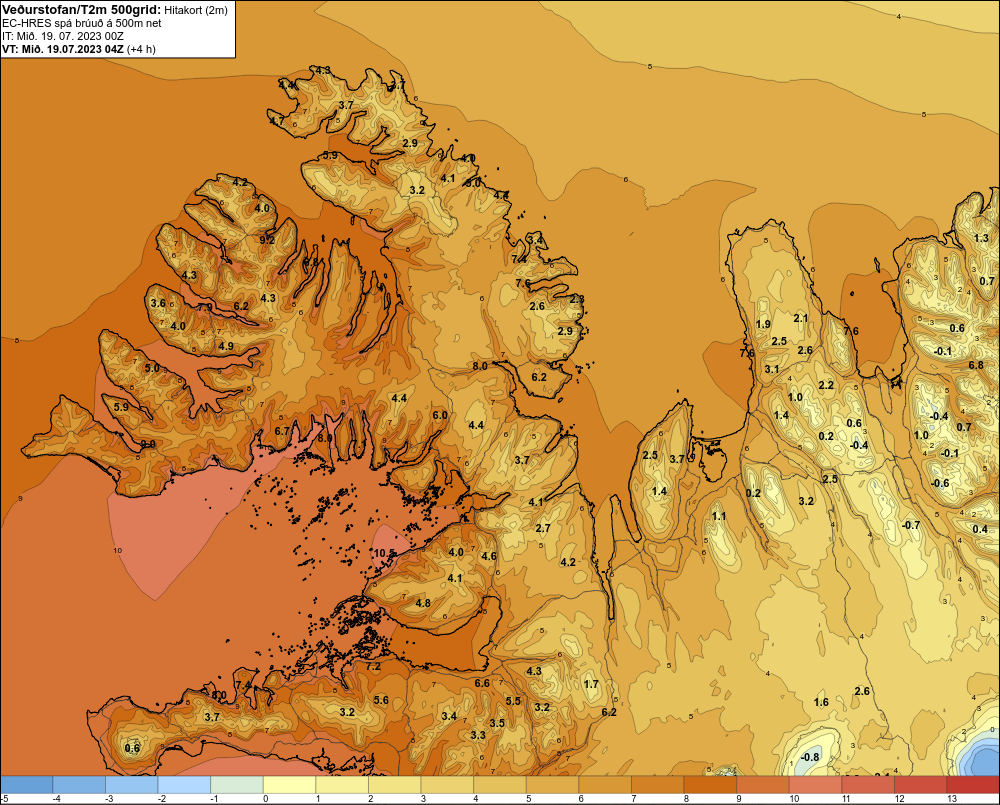Viewport: 1000px width, 805px height.
Task: Select the legend swatch between 8 and 9
Action: (x=710, y=785)
